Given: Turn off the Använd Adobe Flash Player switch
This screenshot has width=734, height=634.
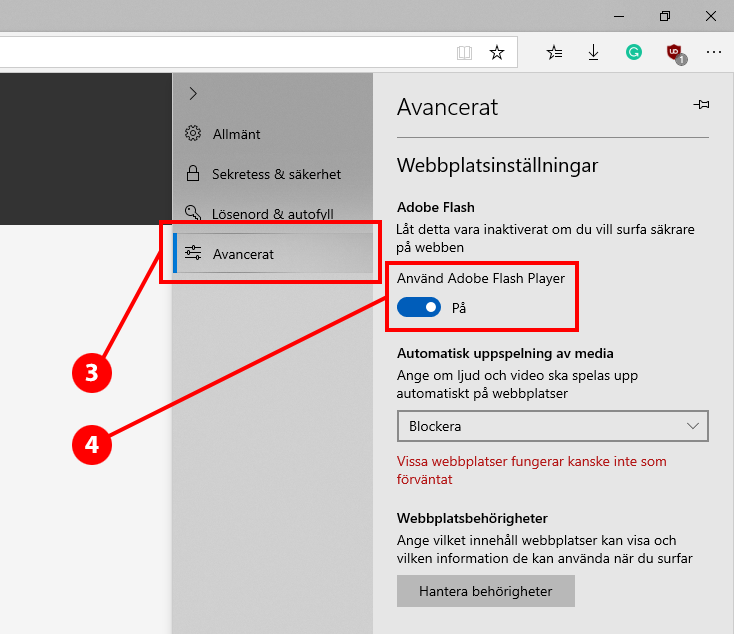Looking at the screenshot, I should 418,308.
